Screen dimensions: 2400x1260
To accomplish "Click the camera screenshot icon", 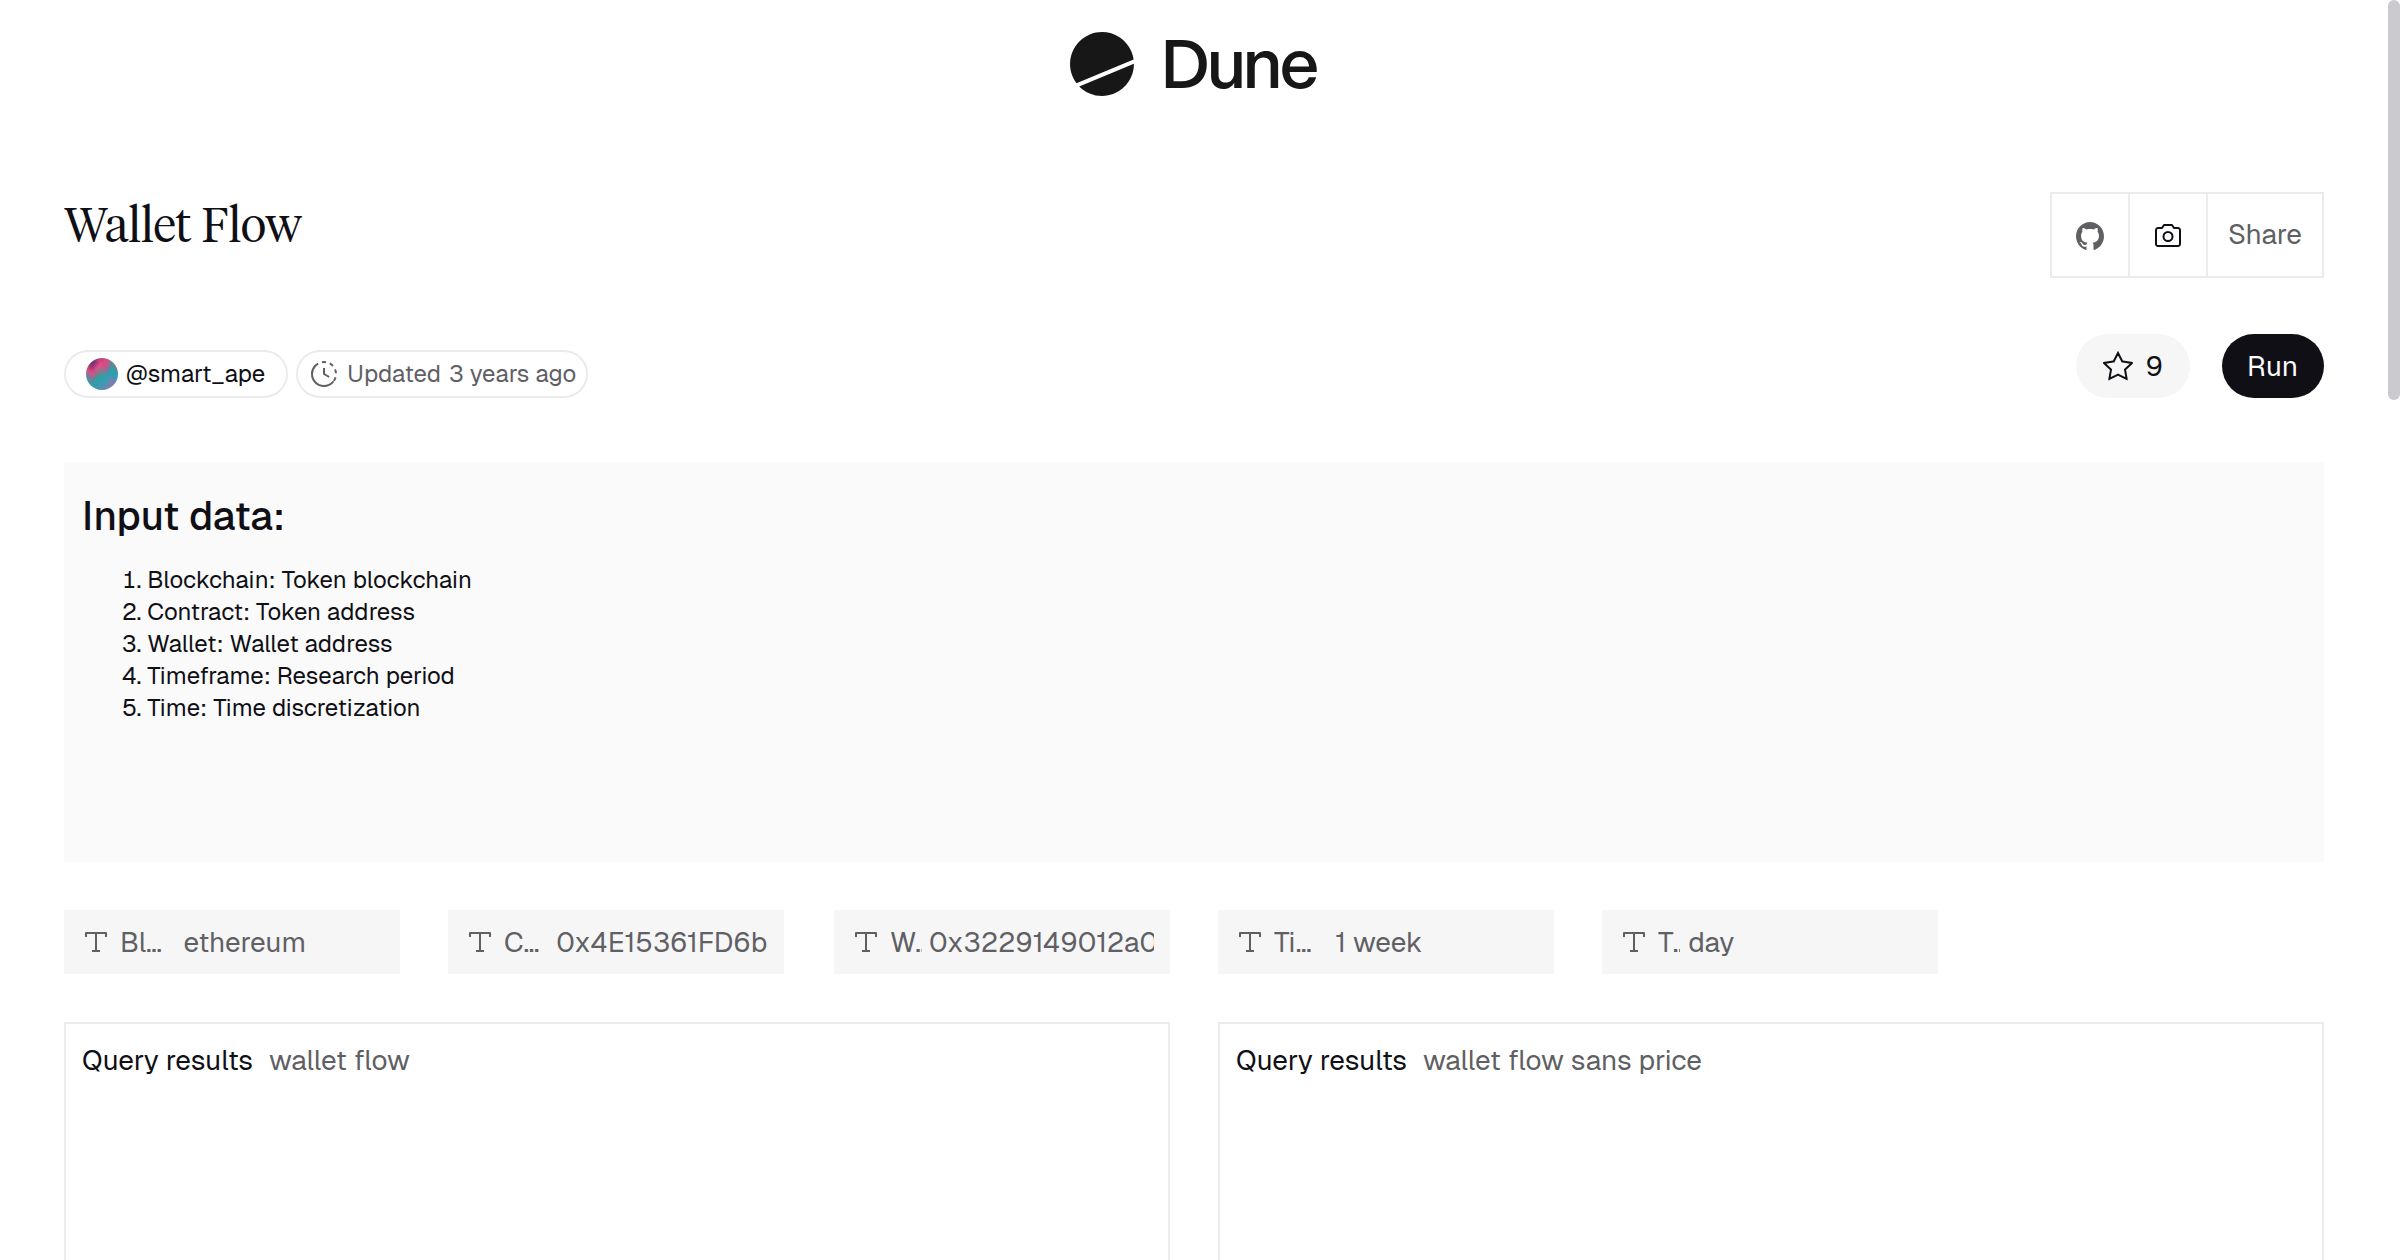I will pyautogui.click(x=2167, y=235).
